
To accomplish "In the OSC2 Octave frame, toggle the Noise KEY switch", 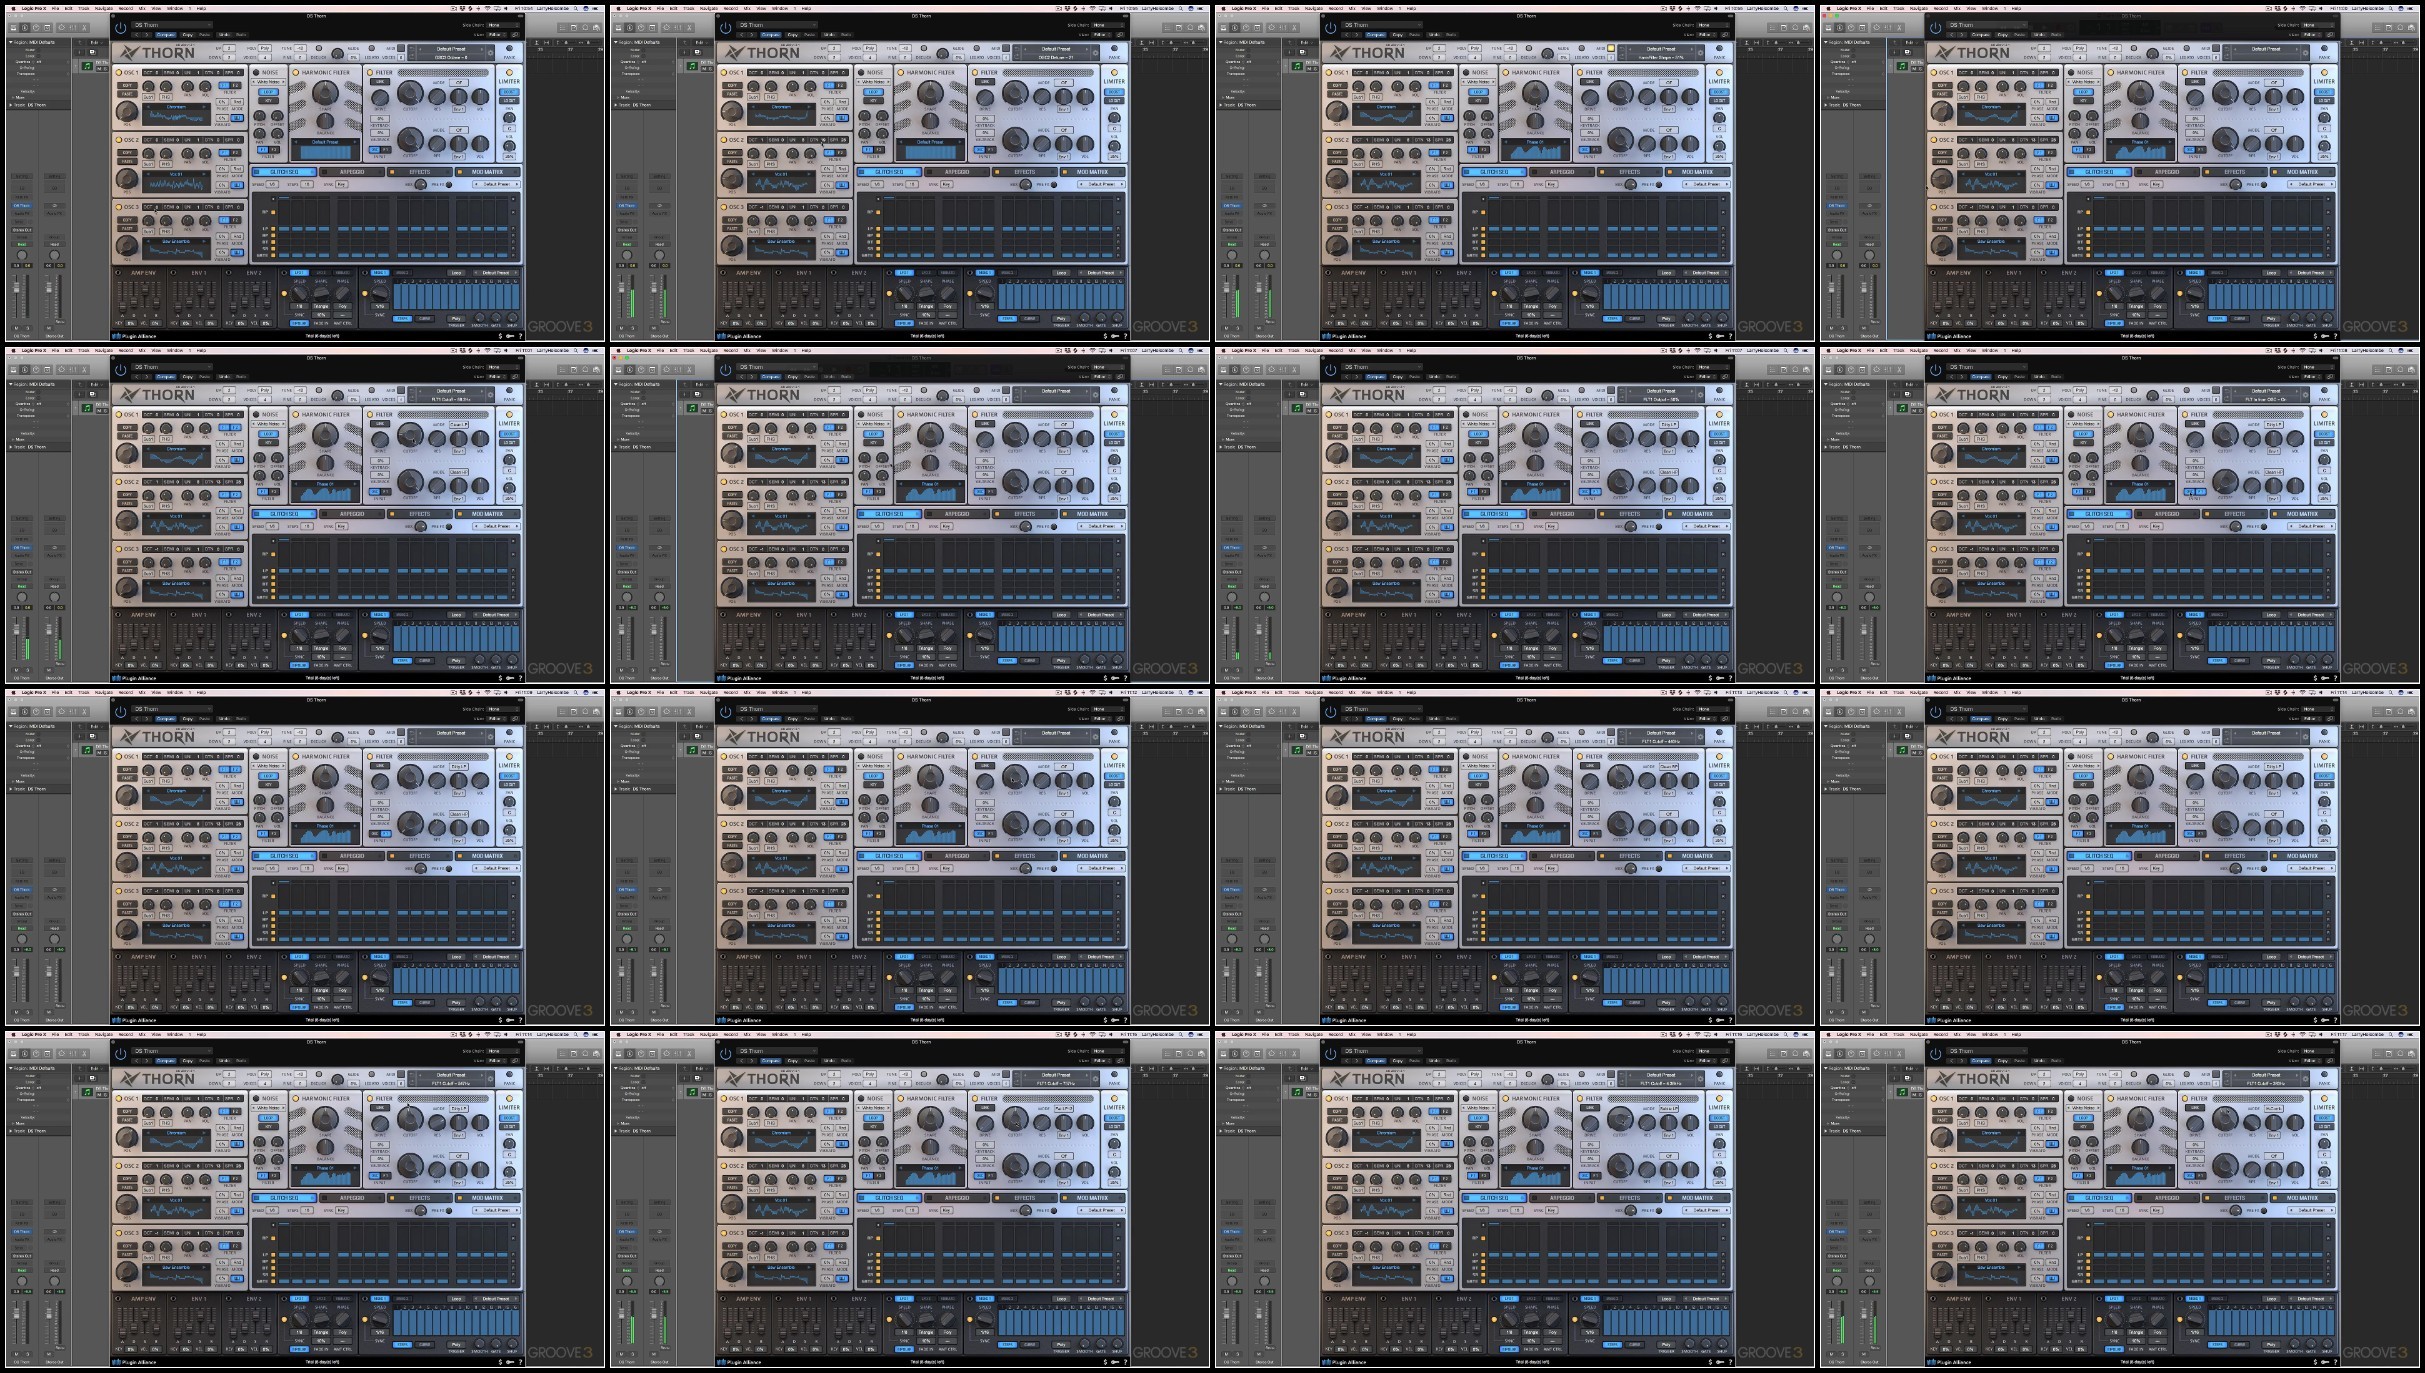I will coord(268,100).
